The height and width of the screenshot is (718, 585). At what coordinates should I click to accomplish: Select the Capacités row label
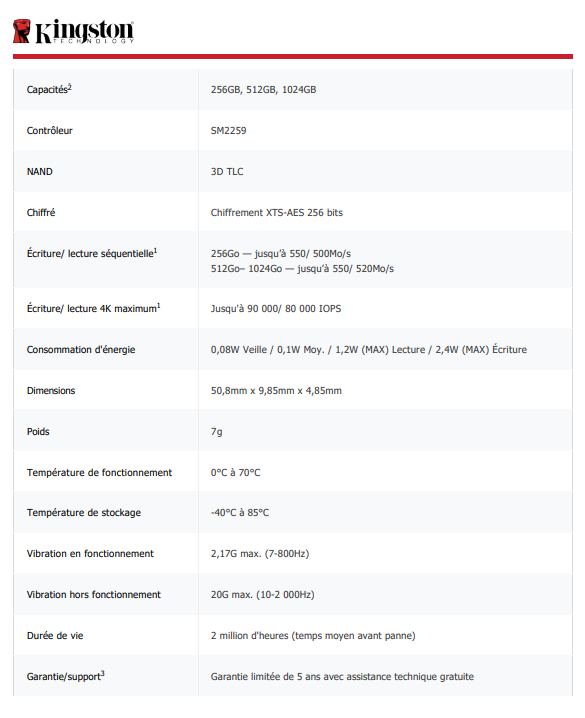pos(49,89)
